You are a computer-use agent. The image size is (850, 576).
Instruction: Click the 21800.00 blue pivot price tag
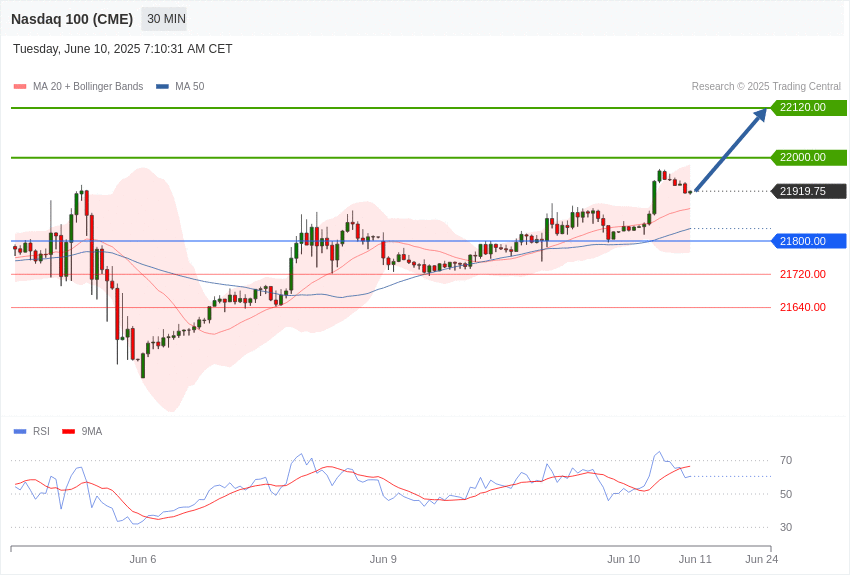[809, 241]
